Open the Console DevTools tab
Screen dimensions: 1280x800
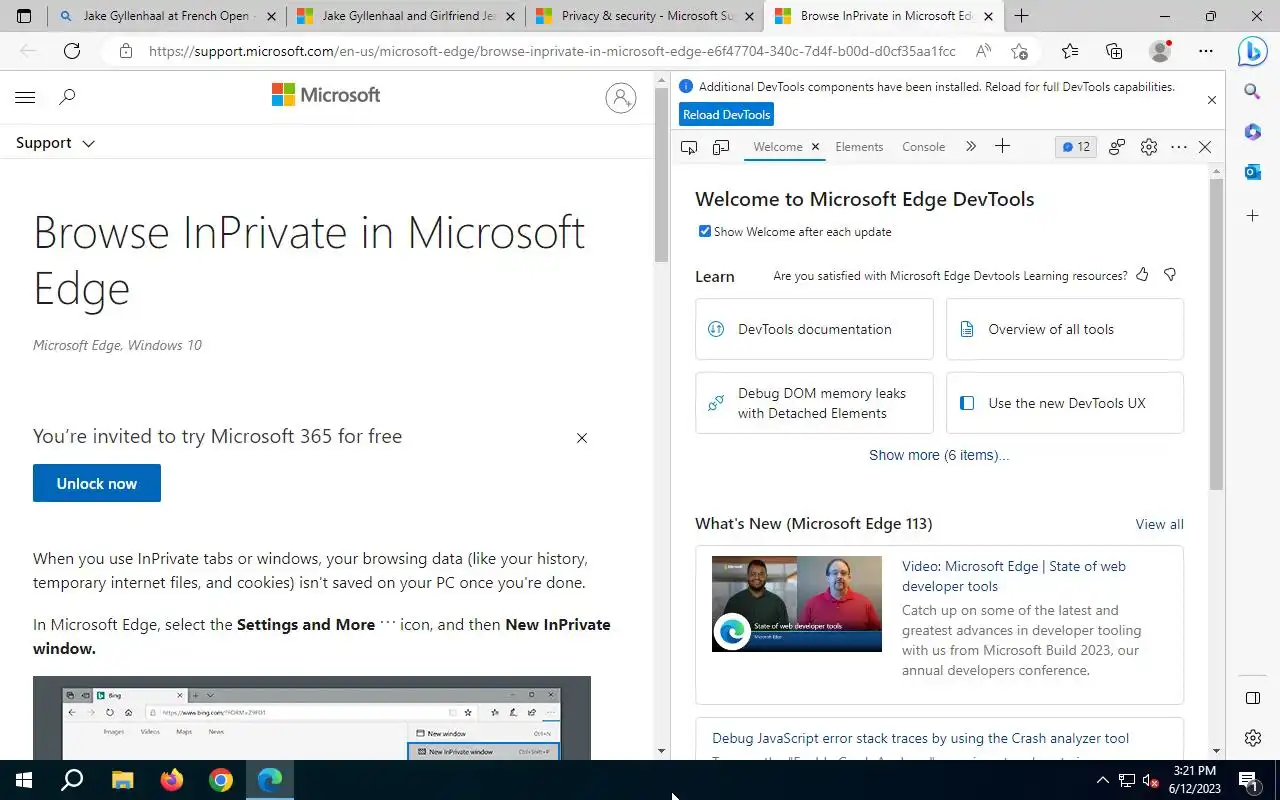point(923,147)
